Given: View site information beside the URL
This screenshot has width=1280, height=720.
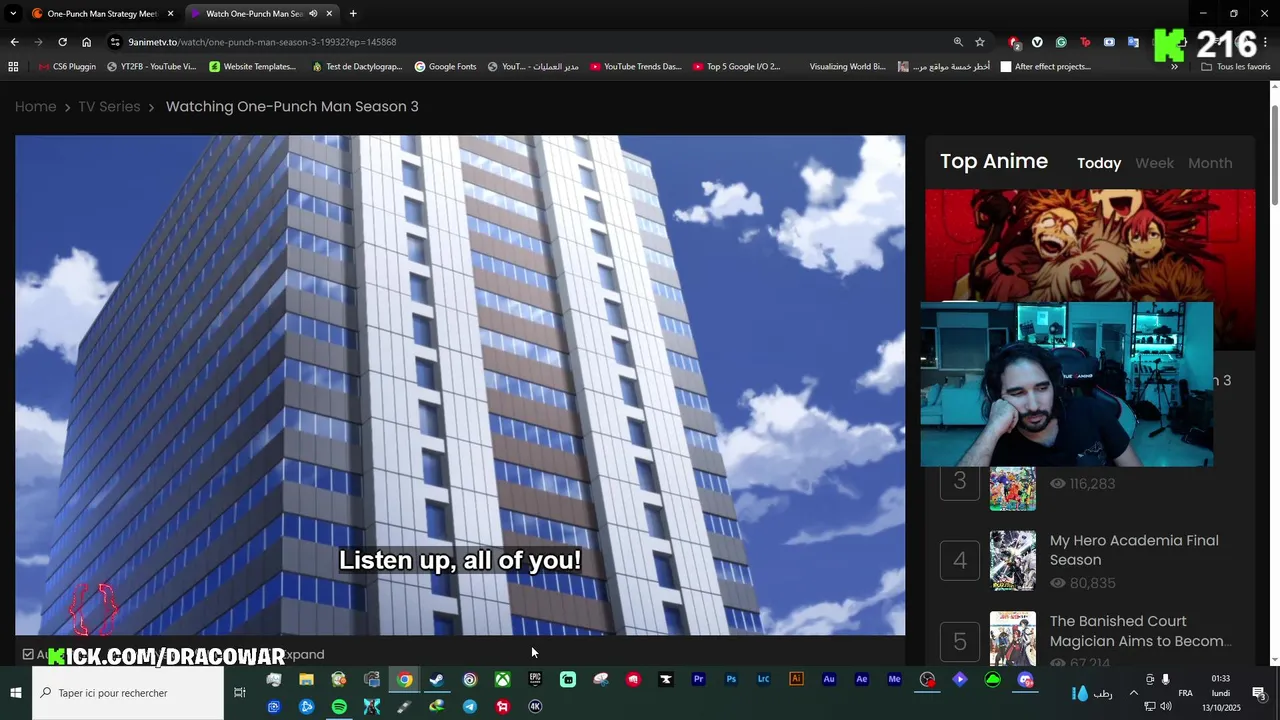Looking at the screenshot, I should (115, 42).
